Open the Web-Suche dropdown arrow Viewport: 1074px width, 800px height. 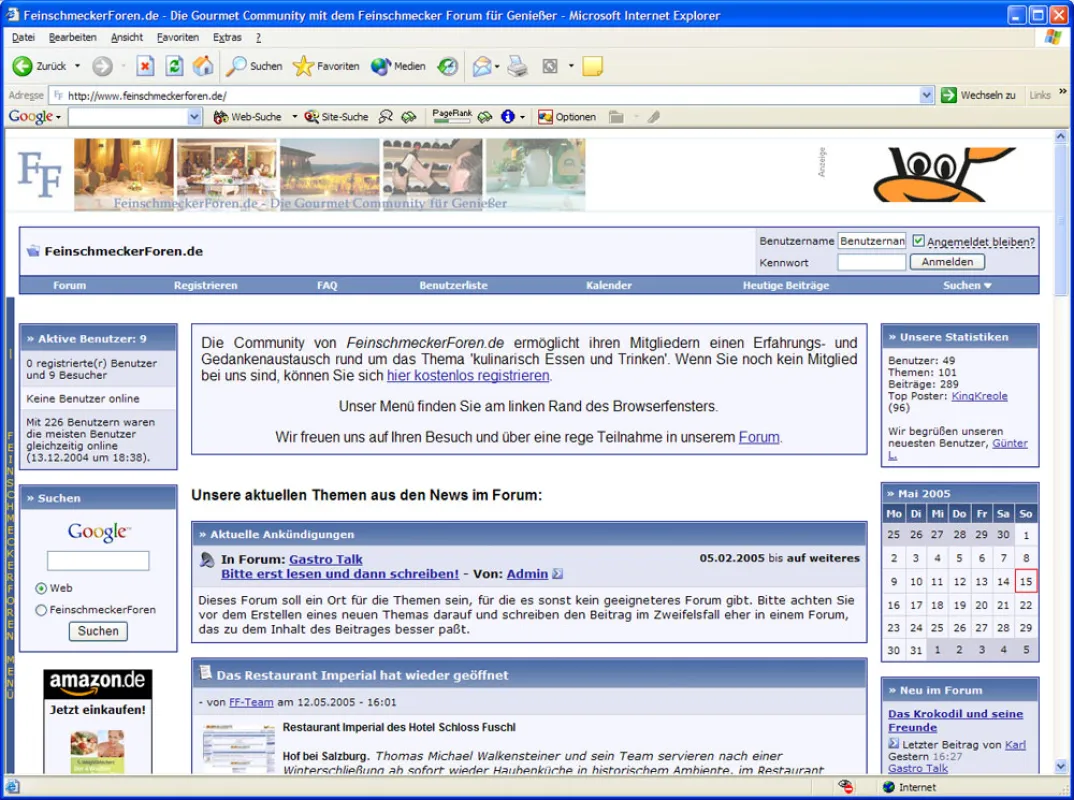point(295,117)
